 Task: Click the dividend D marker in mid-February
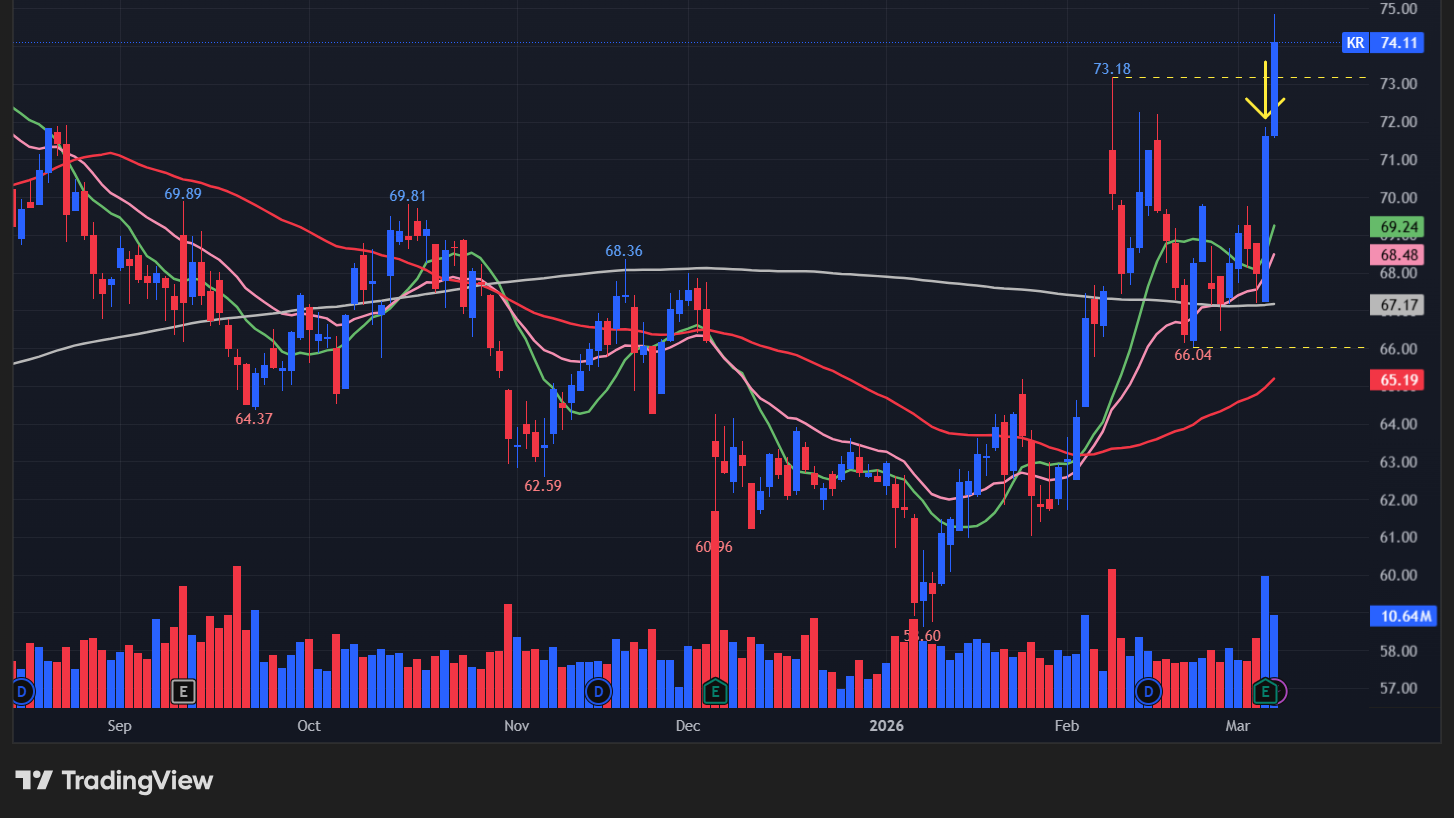click(x=1148, y=690)
